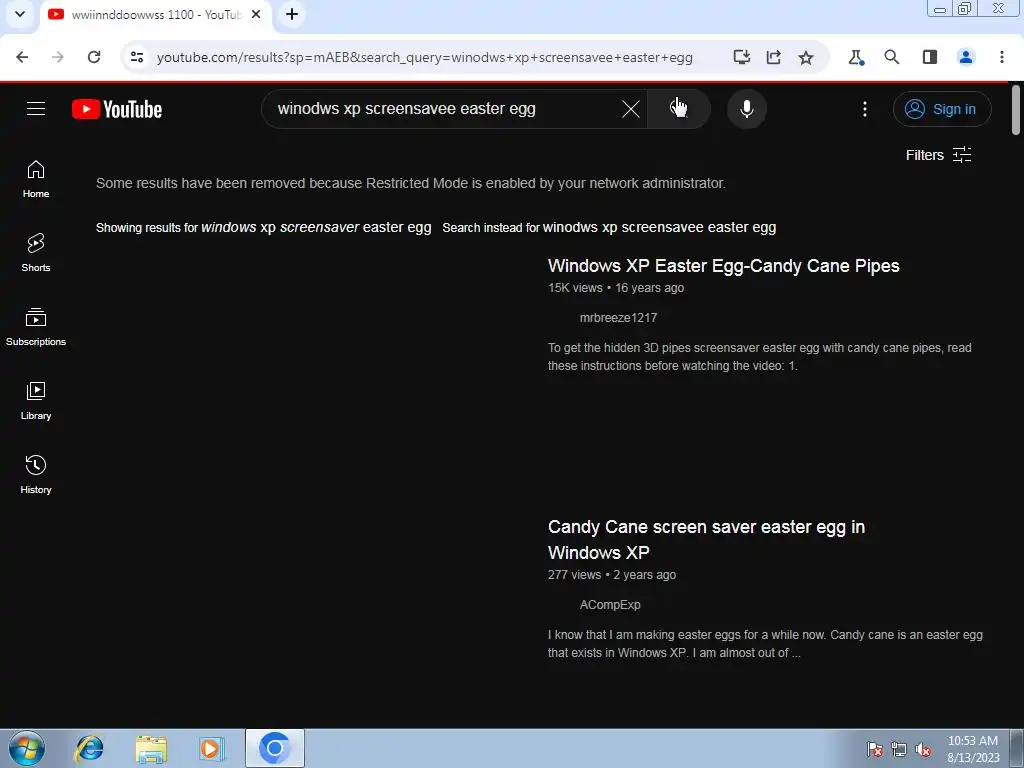This screenshot has width=1024, height=768.
Task: Click the browser toolbar search icon
Action: pyautogui.click(x=892, y=57)
